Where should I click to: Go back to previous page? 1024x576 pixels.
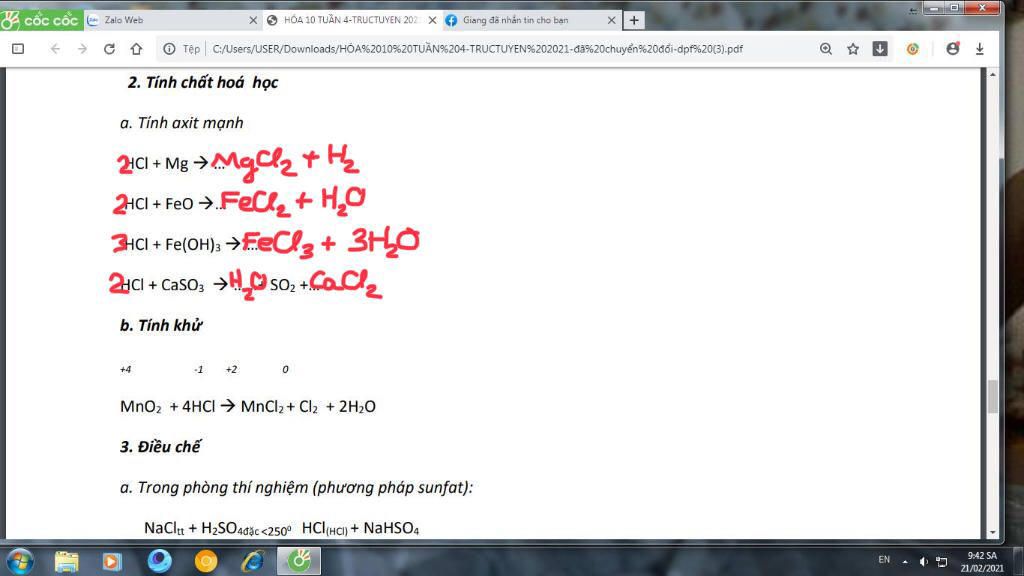[56, 49]
